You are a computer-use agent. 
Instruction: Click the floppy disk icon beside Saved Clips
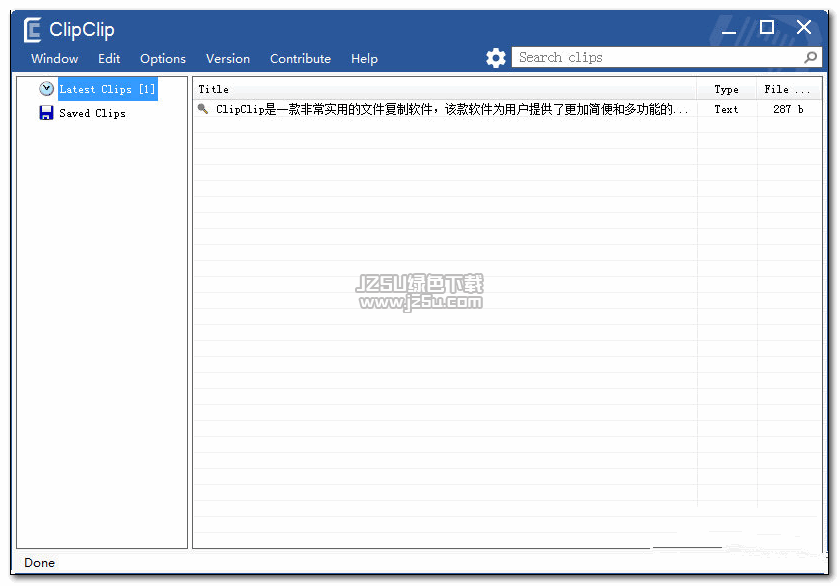click(47, 112)
